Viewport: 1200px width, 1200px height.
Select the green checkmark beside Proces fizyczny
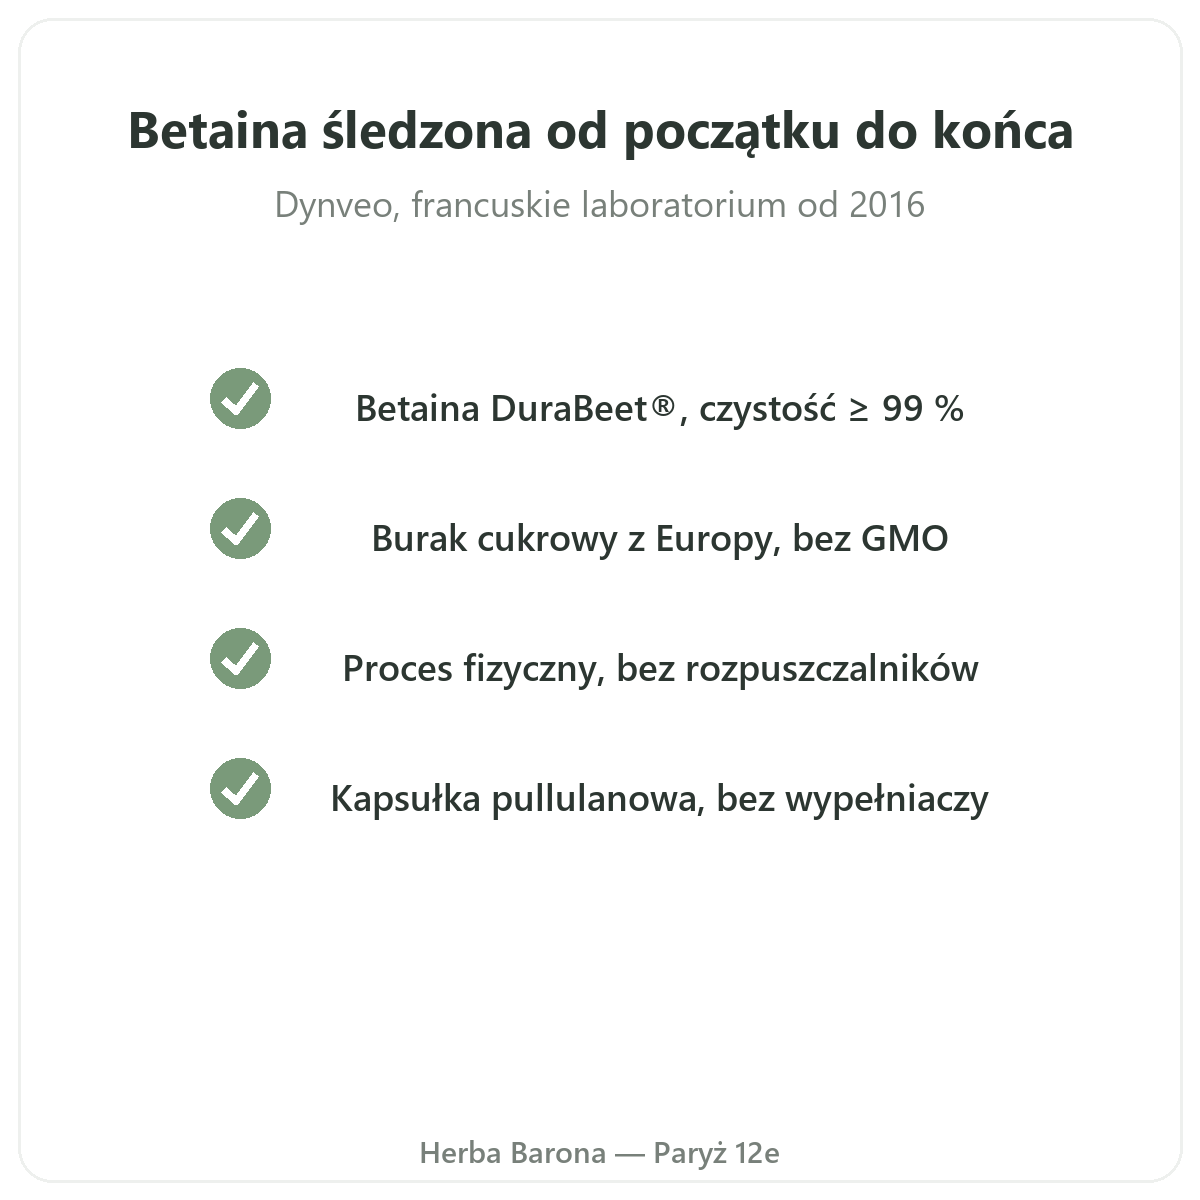pyautogui.click(x=240, y=658)
